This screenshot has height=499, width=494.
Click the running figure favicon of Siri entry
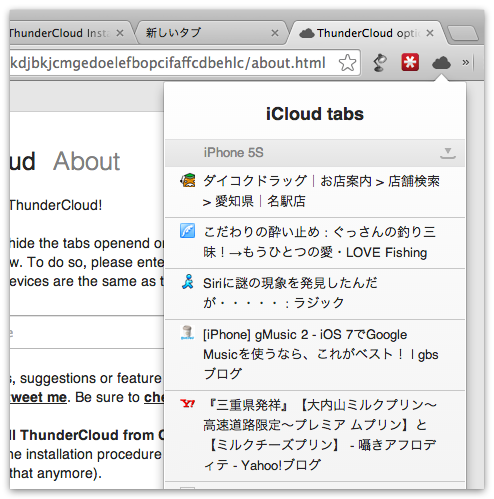point(188,282)
